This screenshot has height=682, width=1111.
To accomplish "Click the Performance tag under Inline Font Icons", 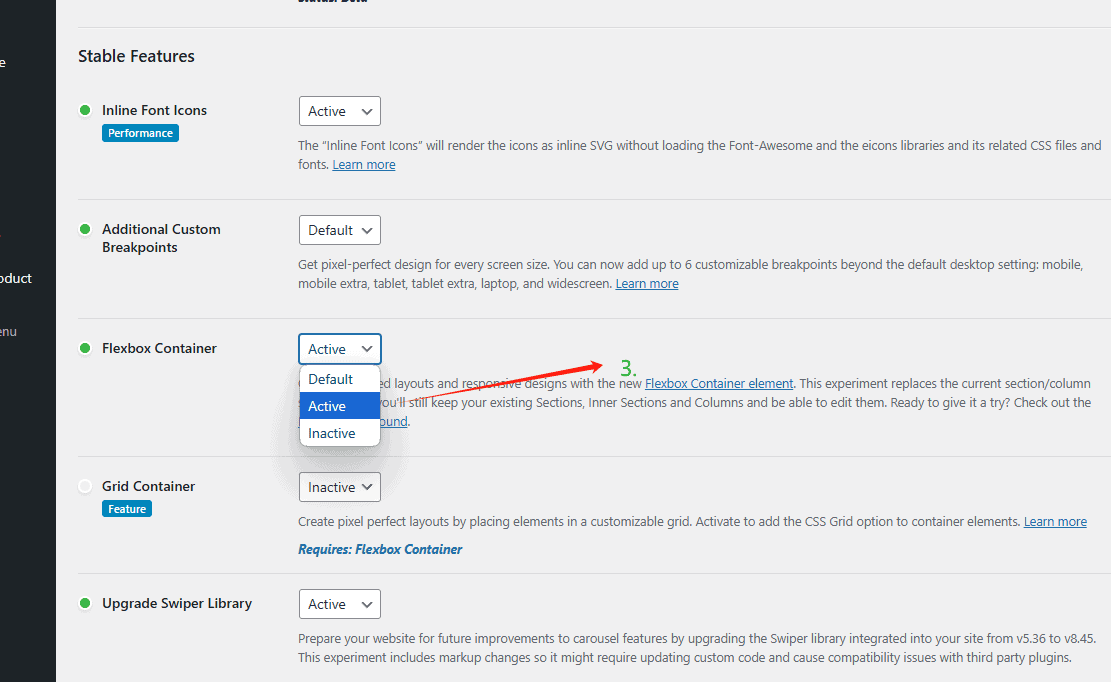I will tap(140, 133).
